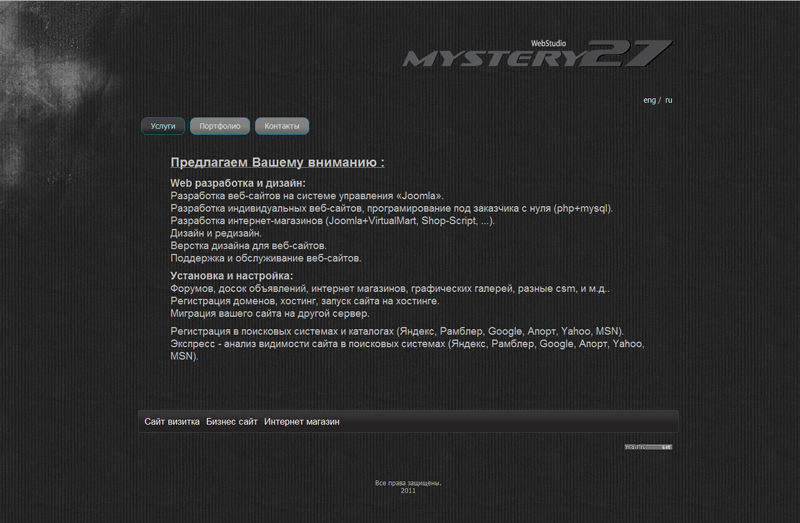Click the Mystery27 logo

[x=537, y=56]
